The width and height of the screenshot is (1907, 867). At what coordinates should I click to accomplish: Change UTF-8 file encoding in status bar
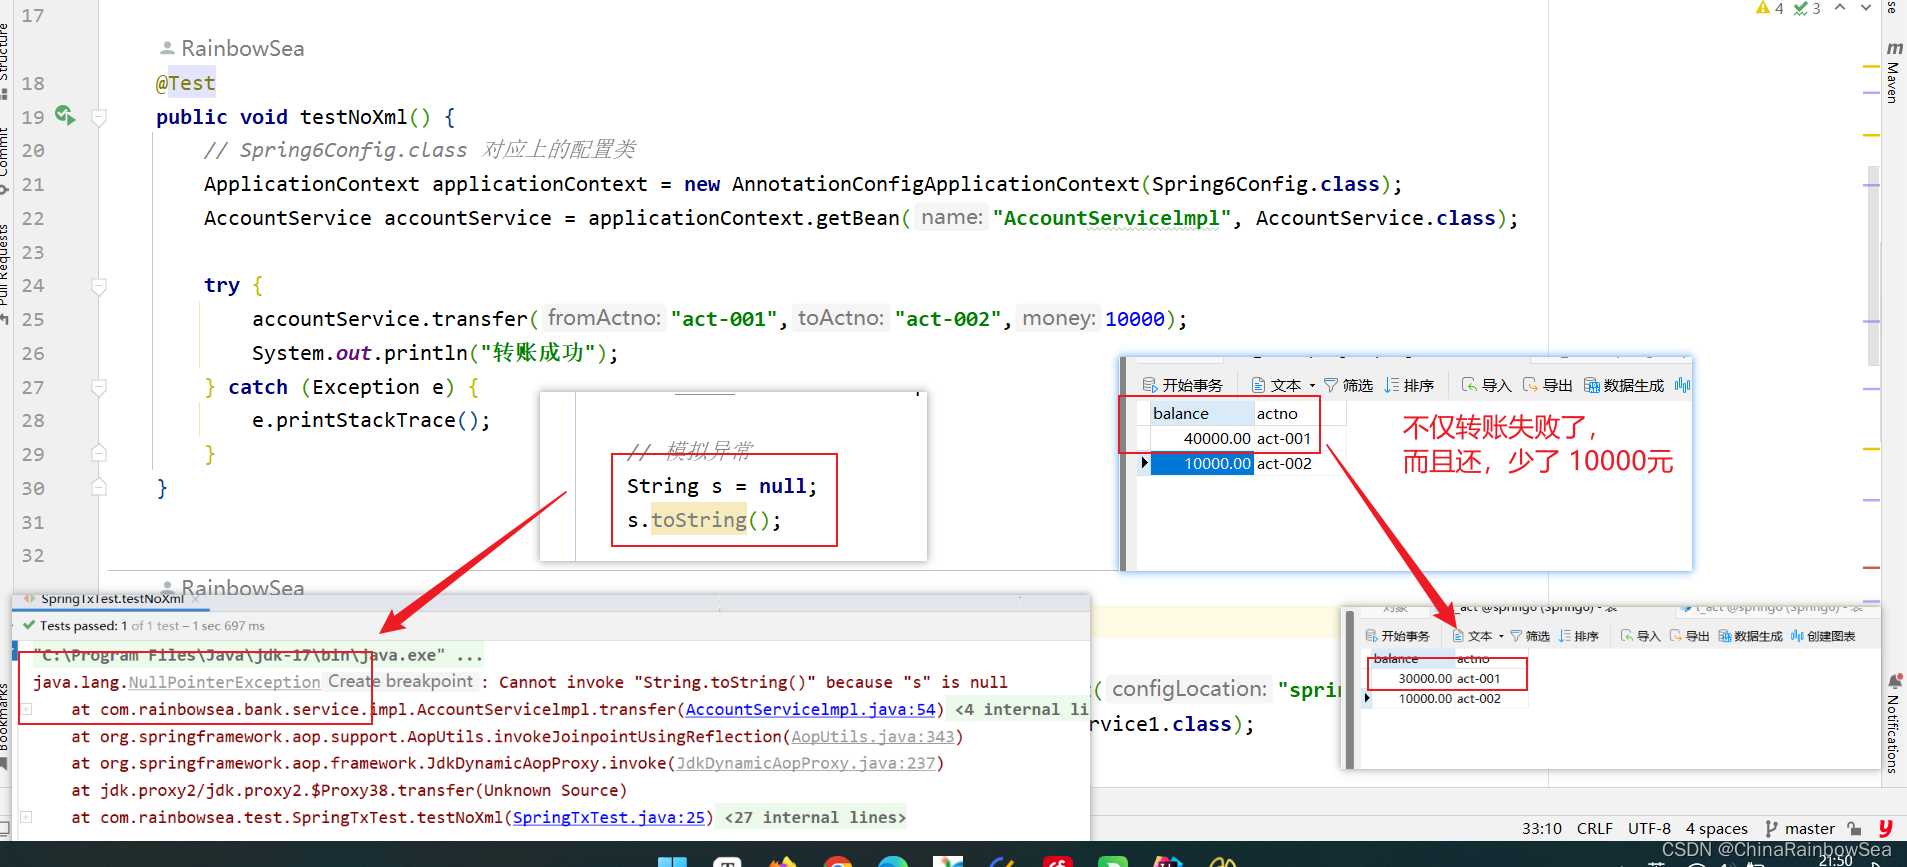click(x=1649, y=828)
